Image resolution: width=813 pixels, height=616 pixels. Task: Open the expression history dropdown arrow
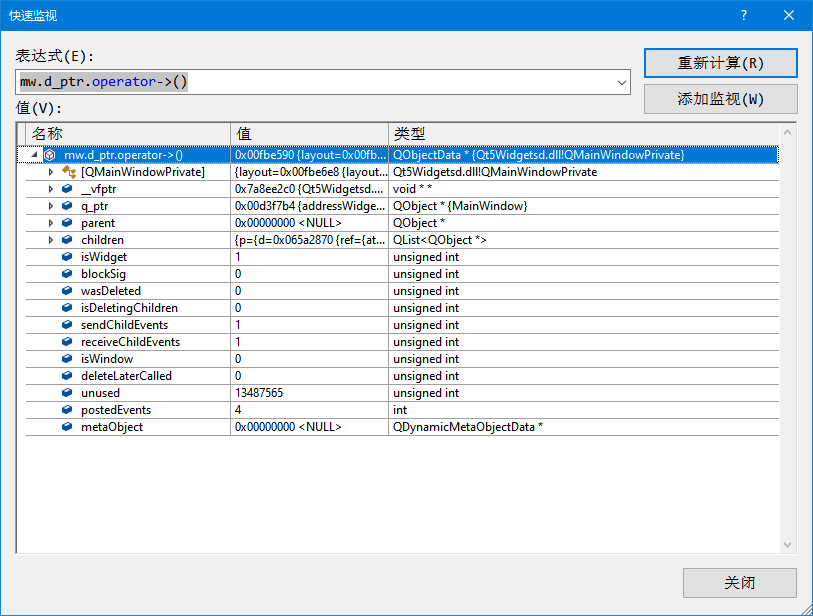click(x=622, y=82)
